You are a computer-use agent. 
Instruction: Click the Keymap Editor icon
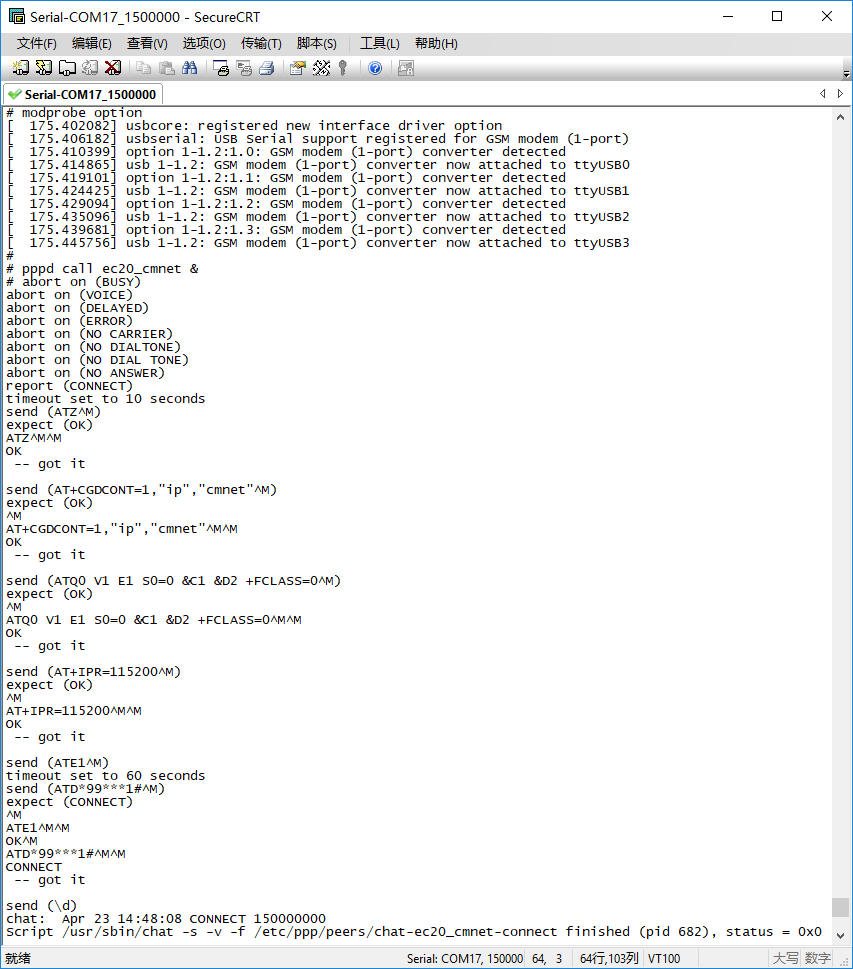(321, 68)
